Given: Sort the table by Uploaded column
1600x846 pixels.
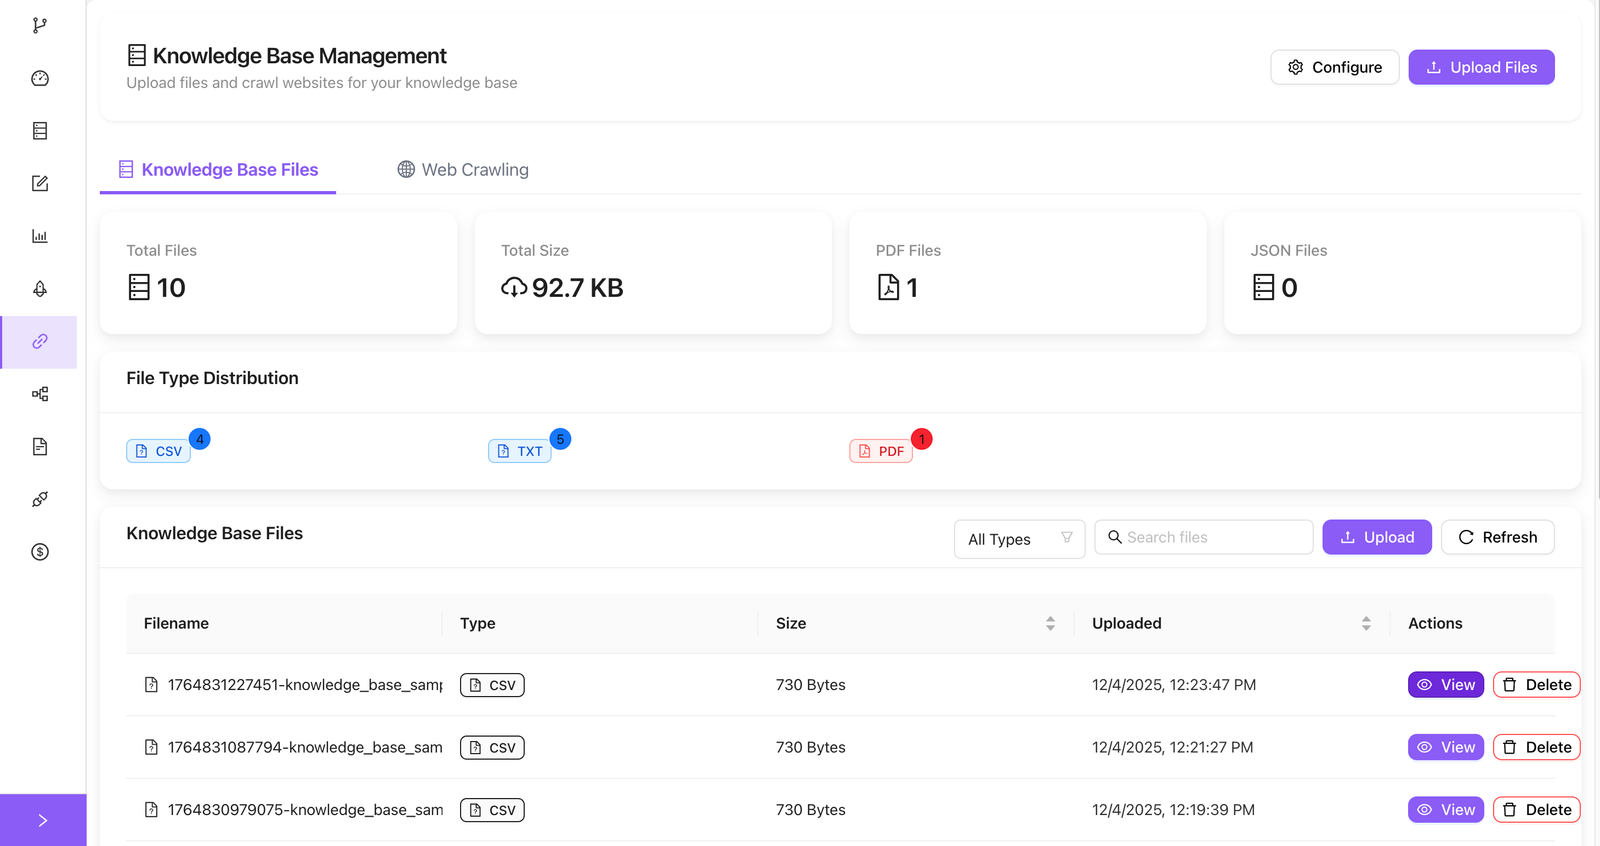Looking at the screenshot, I should tap(1366, 624).
